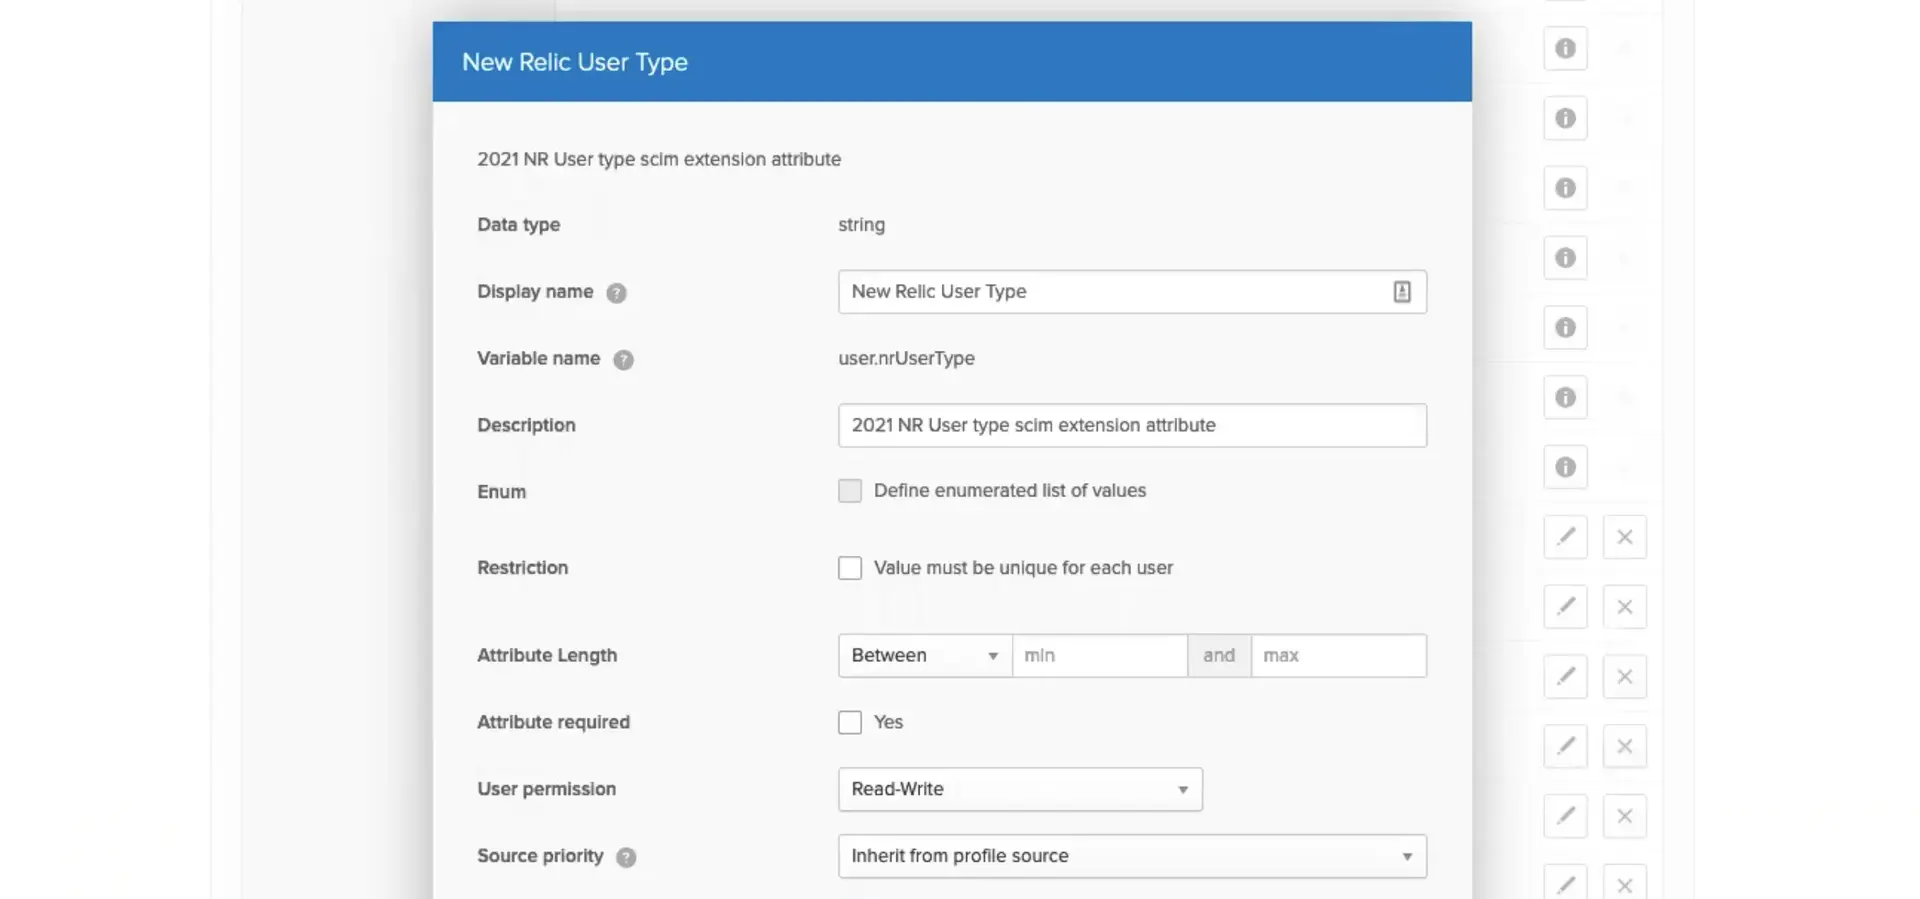Expand the Inherit from profile source dropdown
This screenshot has height=899, width=1920.
tap(1132, 856)
